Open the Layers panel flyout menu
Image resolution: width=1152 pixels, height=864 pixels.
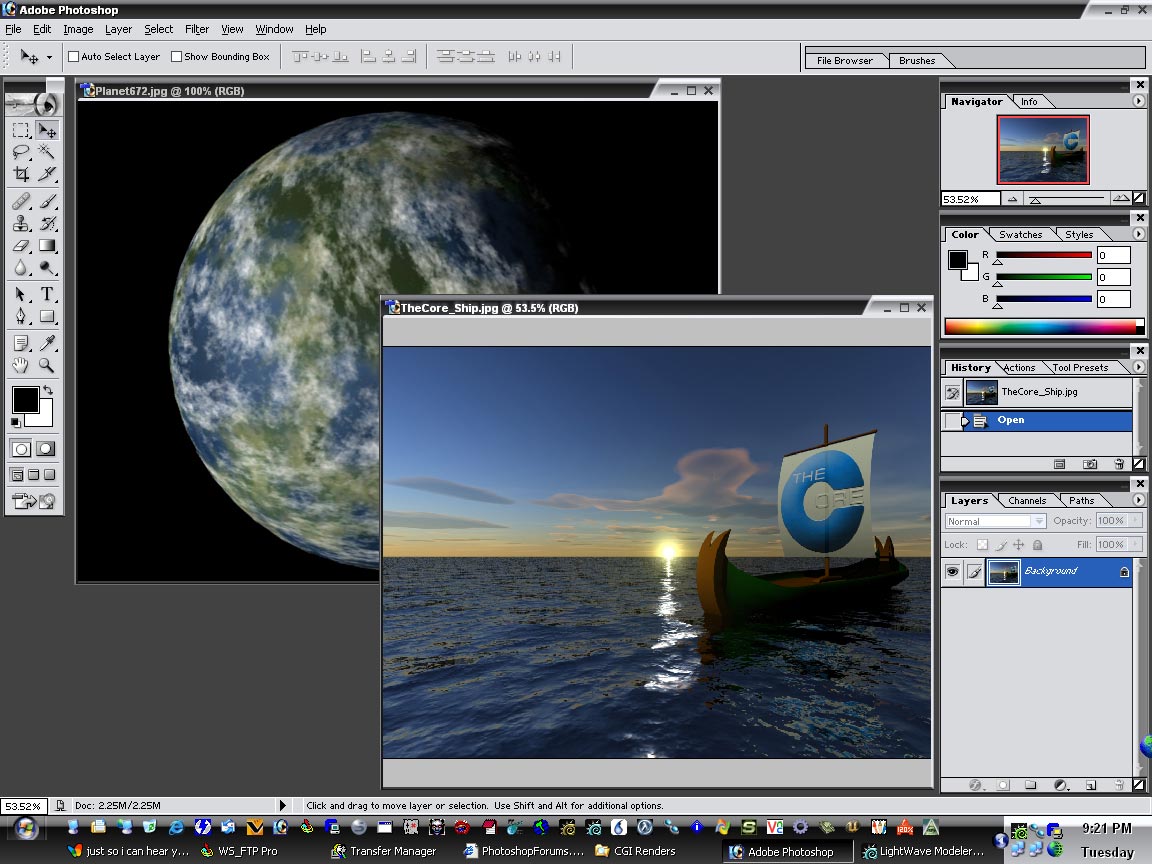tap(1138, 500)
